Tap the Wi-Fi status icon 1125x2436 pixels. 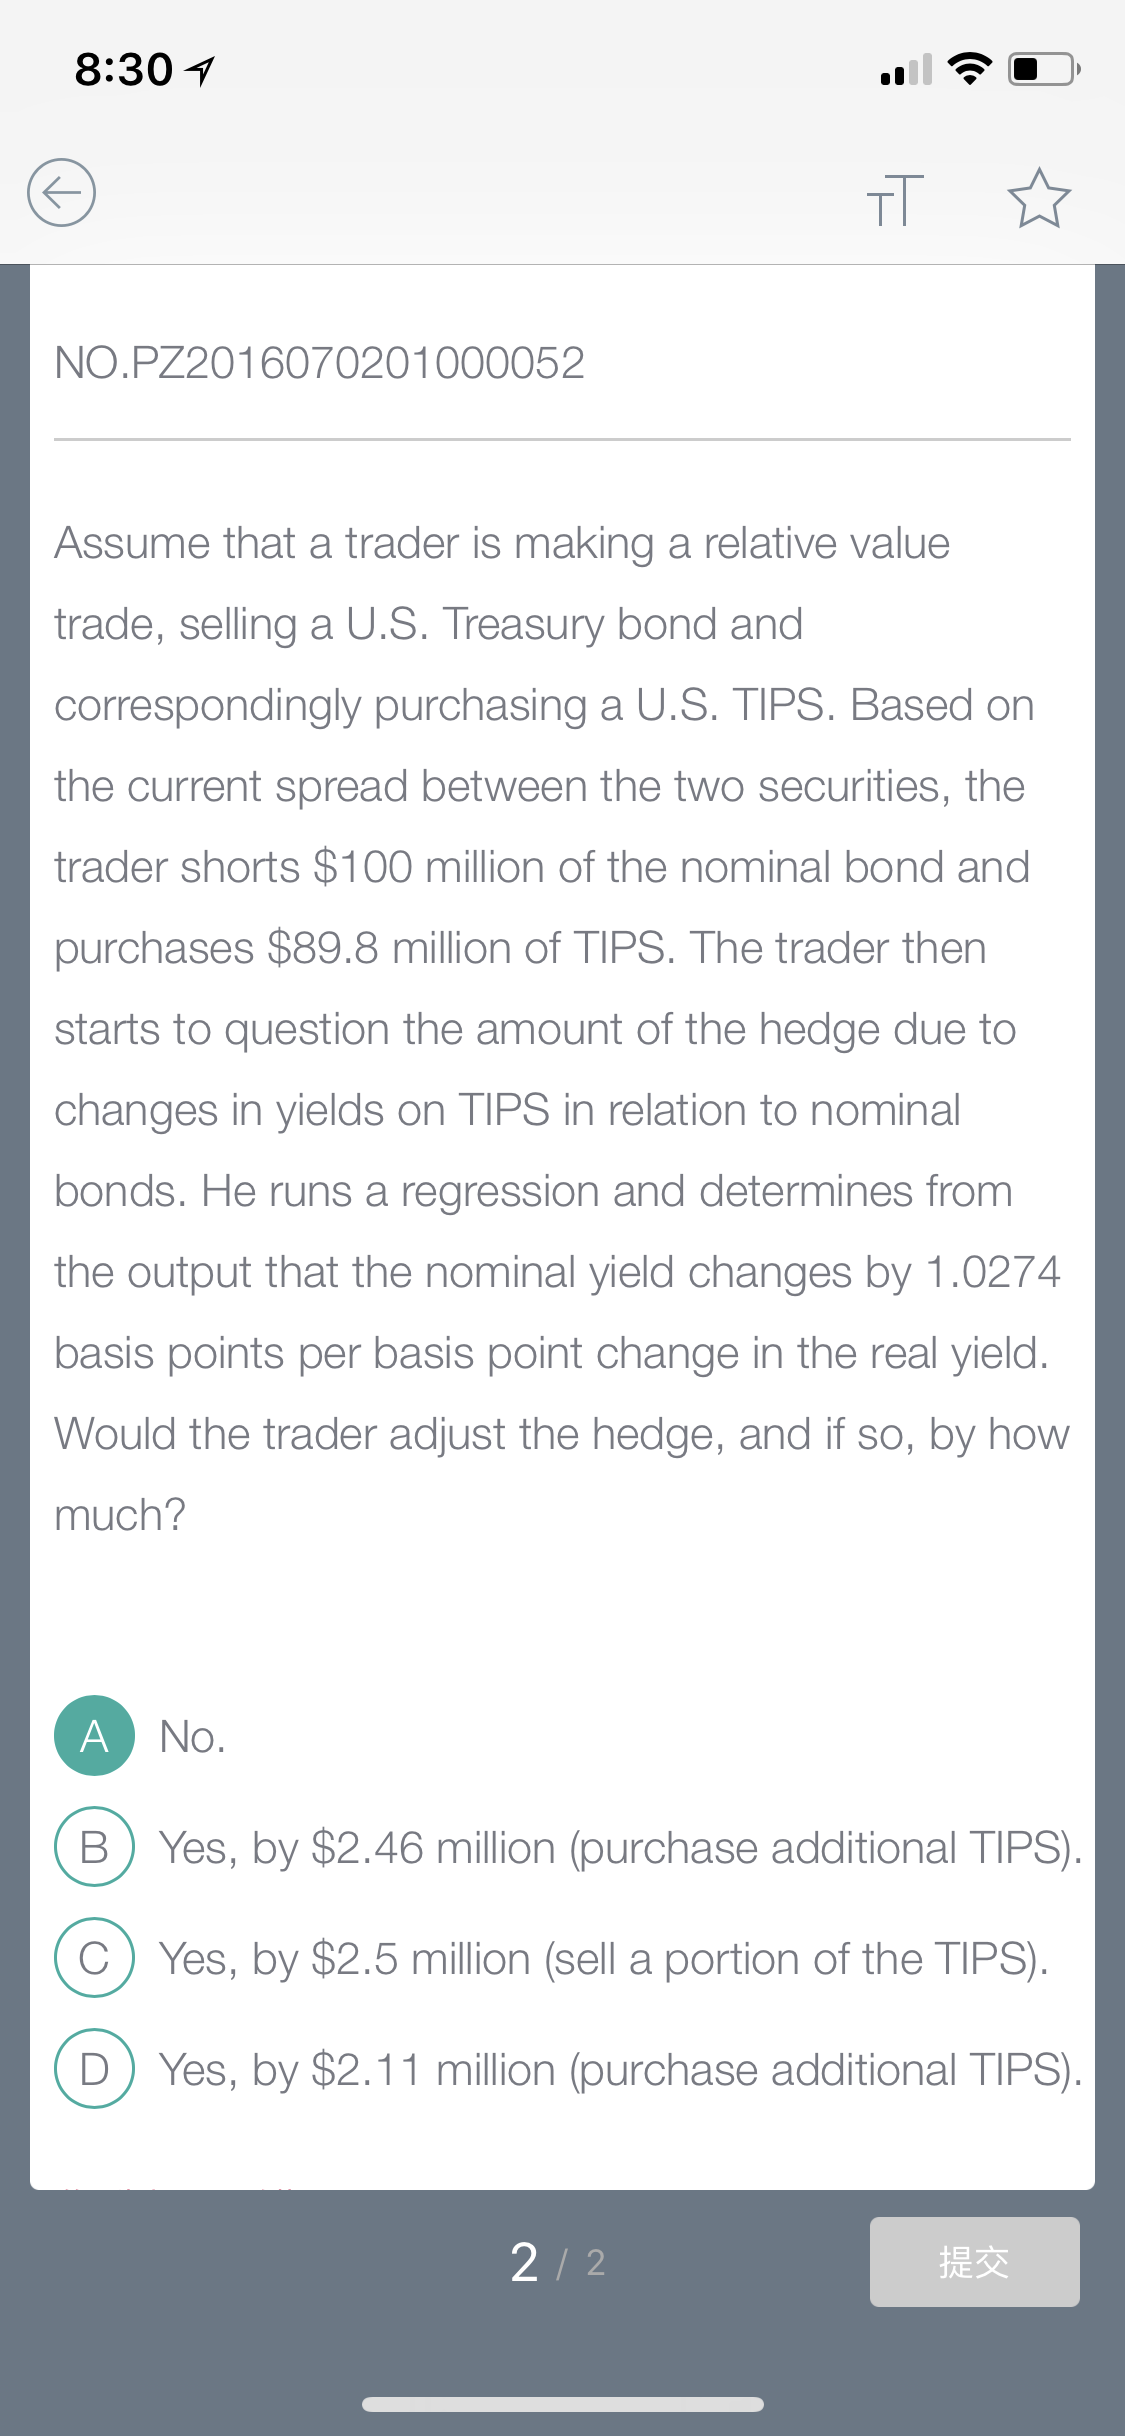(x=969, y=69)
